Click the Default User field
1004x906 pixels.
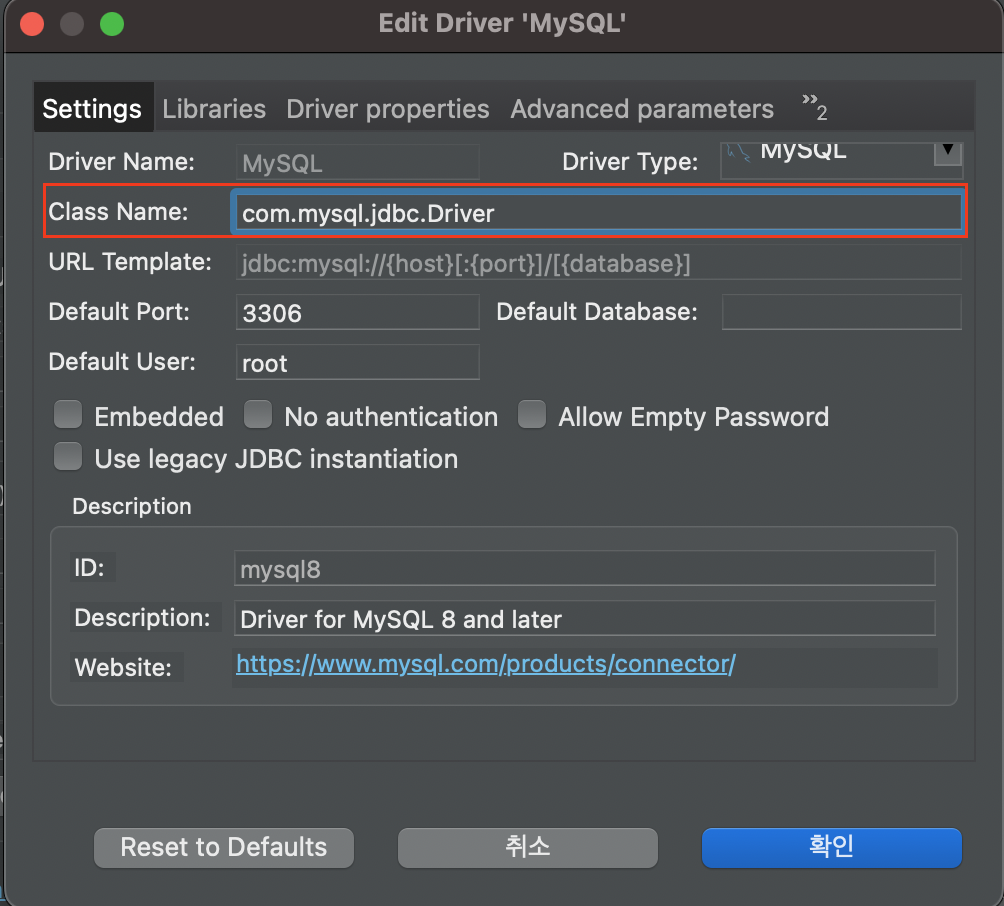(x=358, y=362)
